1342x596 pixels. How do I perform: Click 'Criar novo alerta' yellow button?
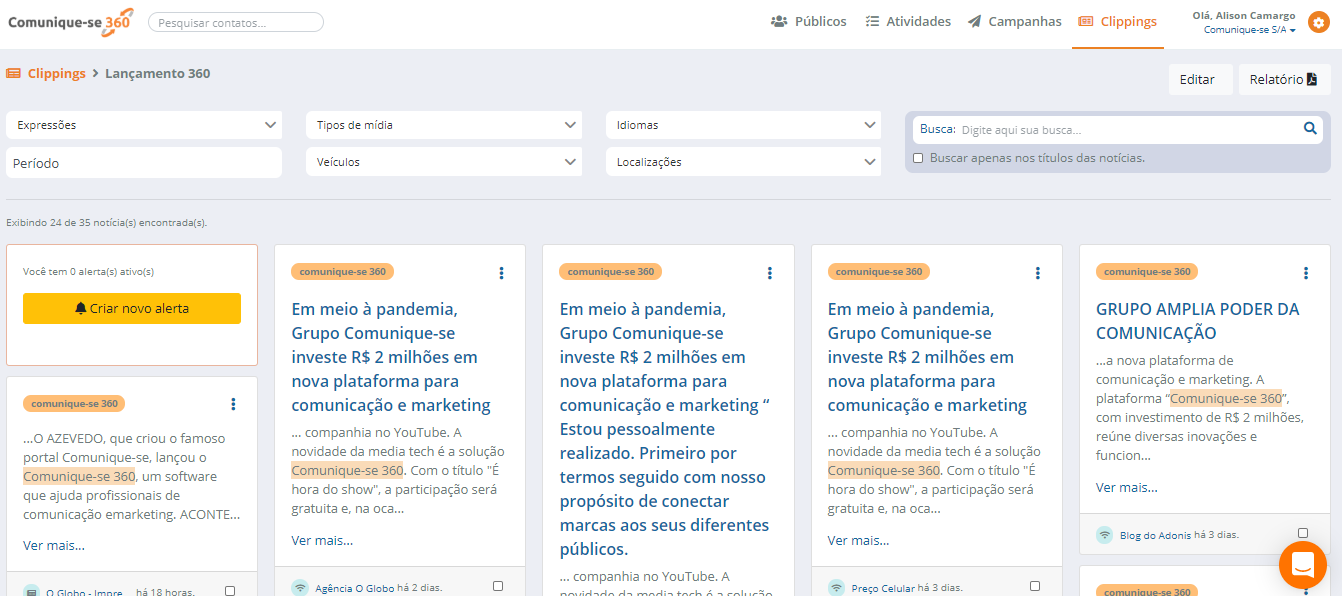tap(132, 308)
